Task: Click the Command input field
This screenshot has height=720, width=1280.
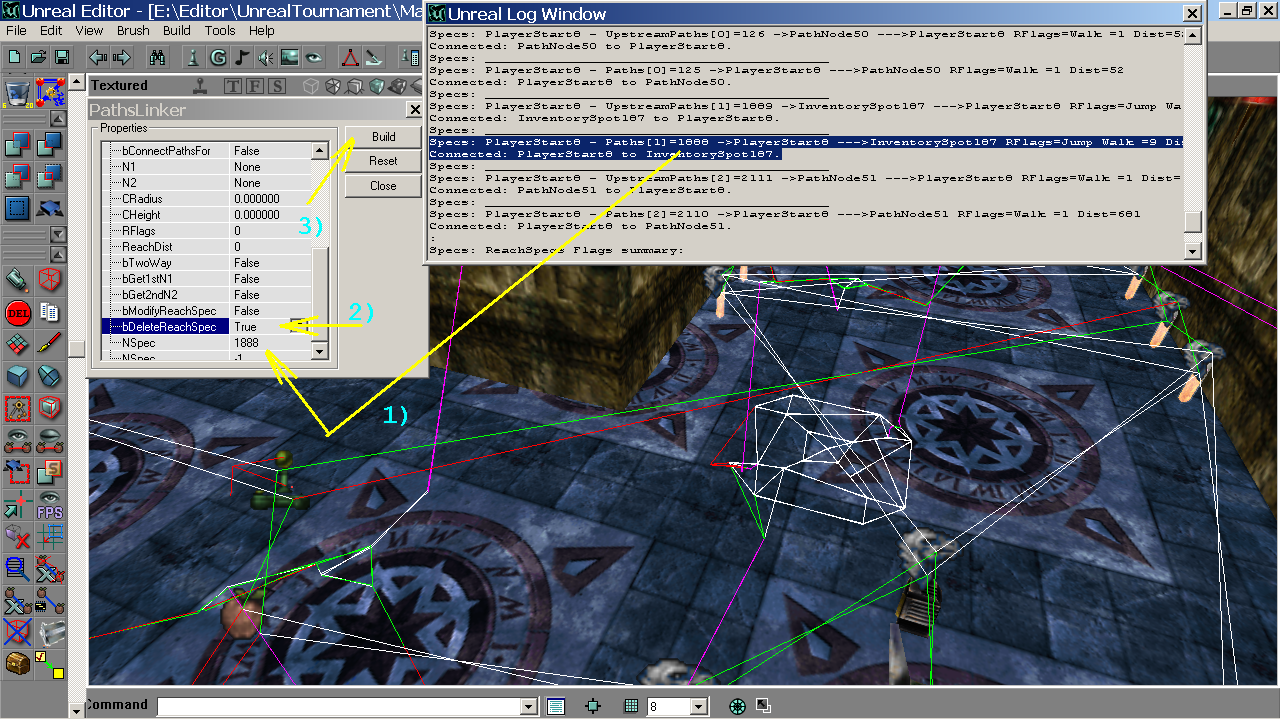Action: [338, 706]
